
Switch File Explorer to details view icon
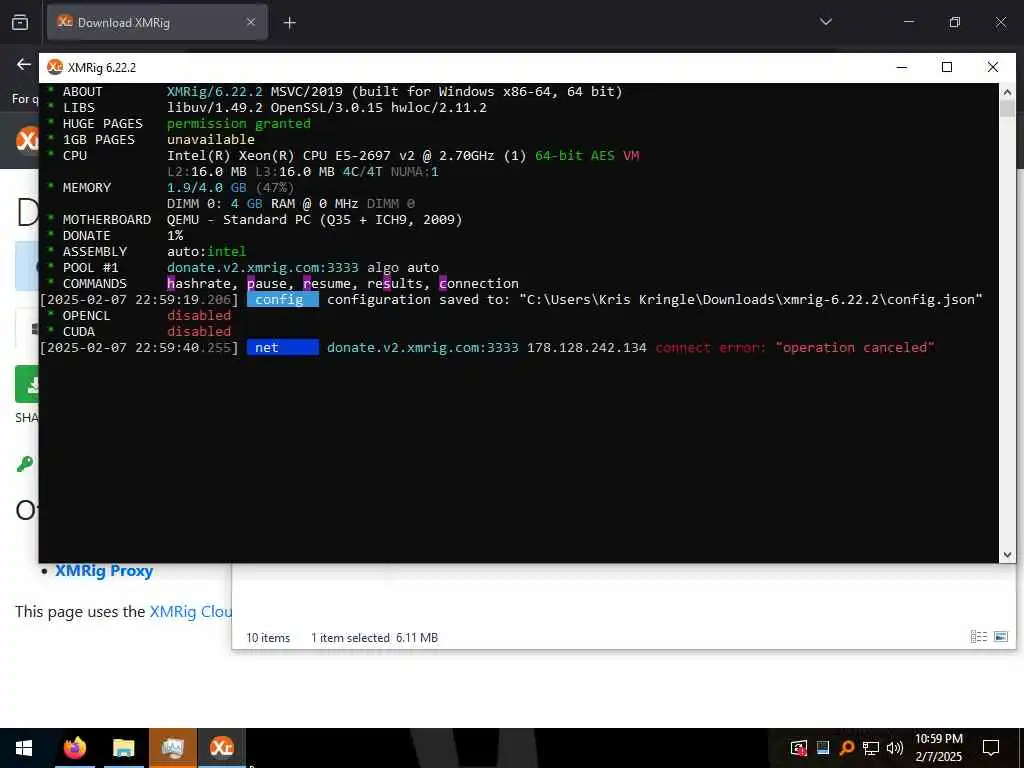(978, 637)
